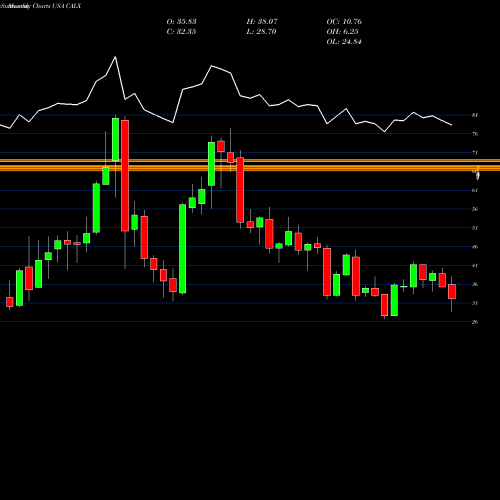Select the high value "H: 38.07"
This screenshot has height=500, width=500.
coord(262,22)
